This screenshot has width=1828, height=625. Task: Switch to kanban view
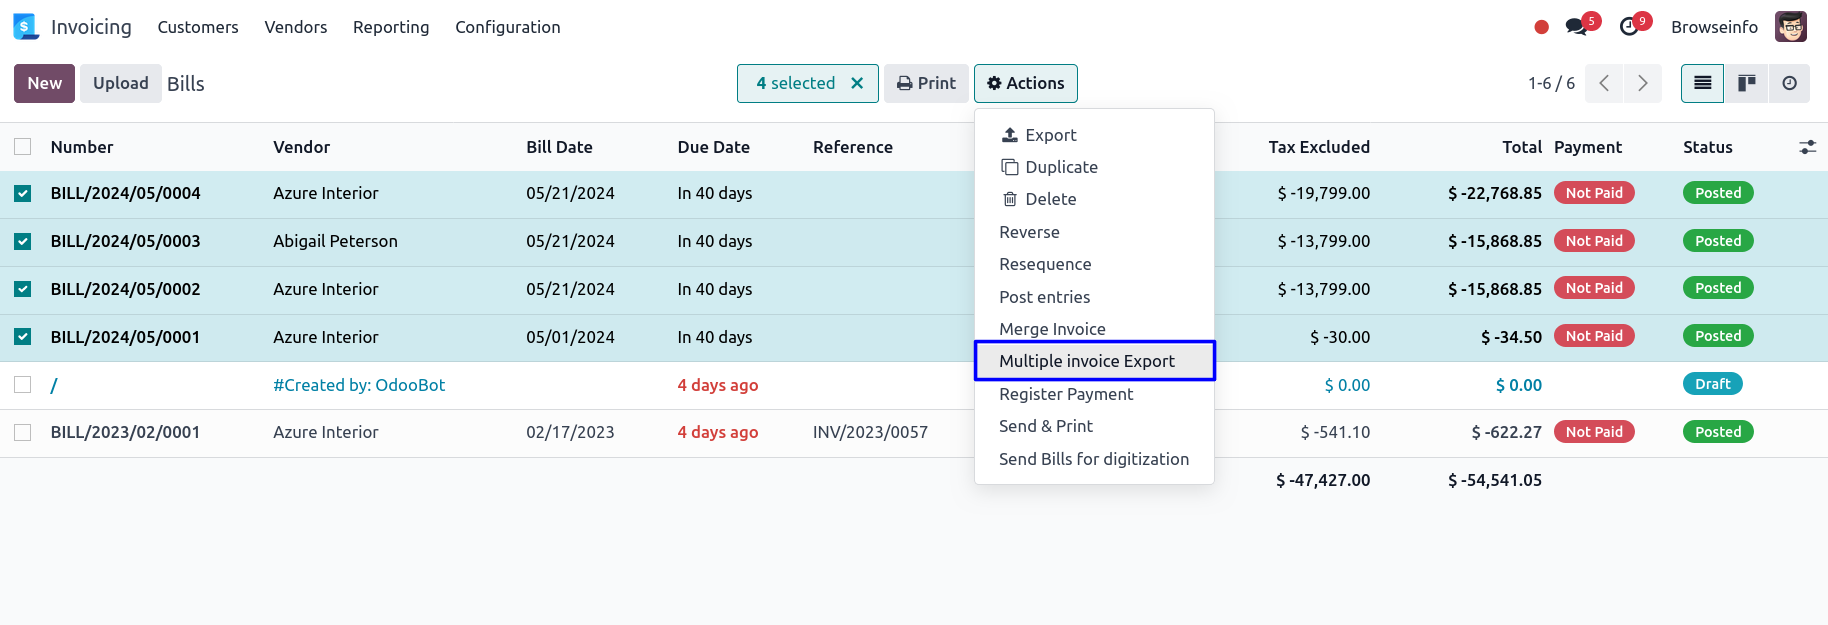1746,83
